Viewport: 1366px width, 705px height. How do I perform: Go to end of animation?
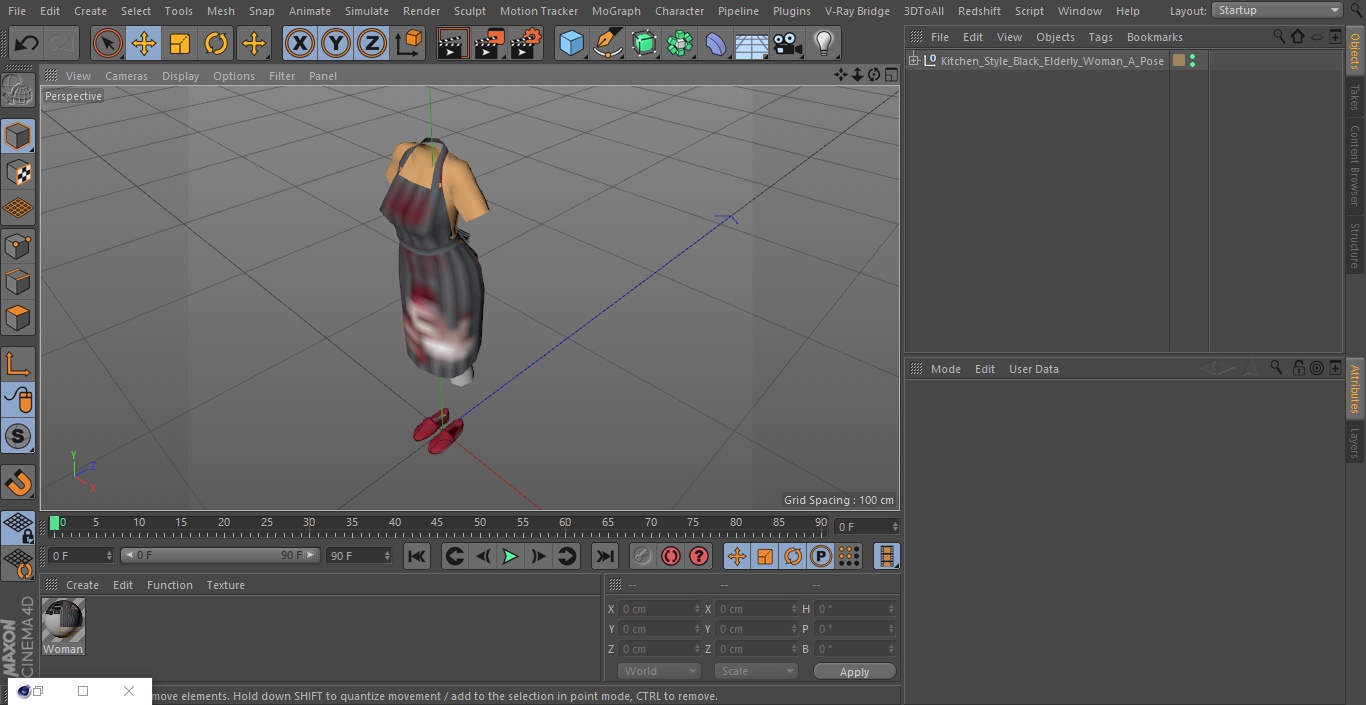point(605,556)
